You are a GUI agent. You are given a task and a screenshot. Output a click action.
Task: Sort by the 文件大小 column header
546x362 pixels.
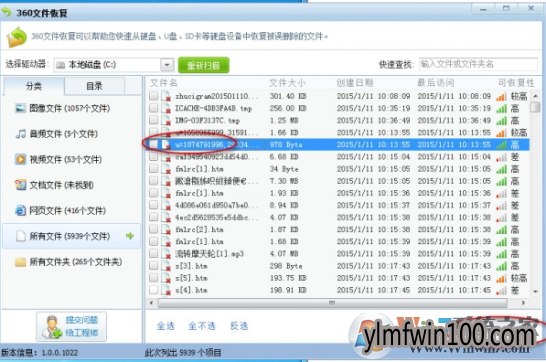pyautogui.click(x=287, y=83)
